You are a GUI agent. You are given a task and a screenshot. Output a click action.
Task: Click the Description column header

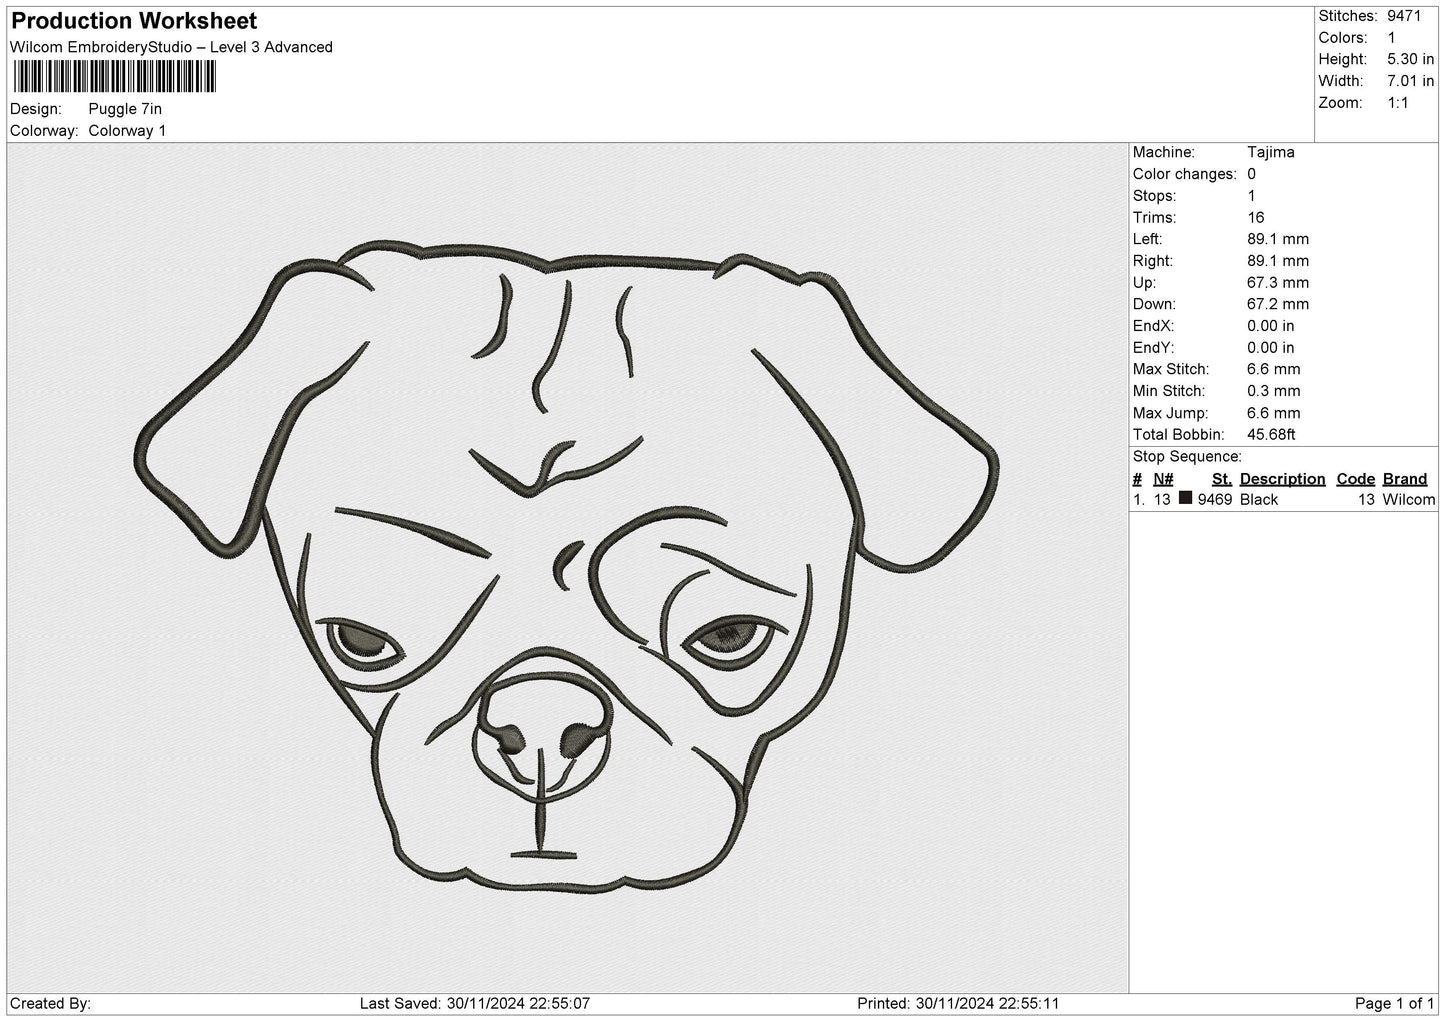tap(1282, 479)
